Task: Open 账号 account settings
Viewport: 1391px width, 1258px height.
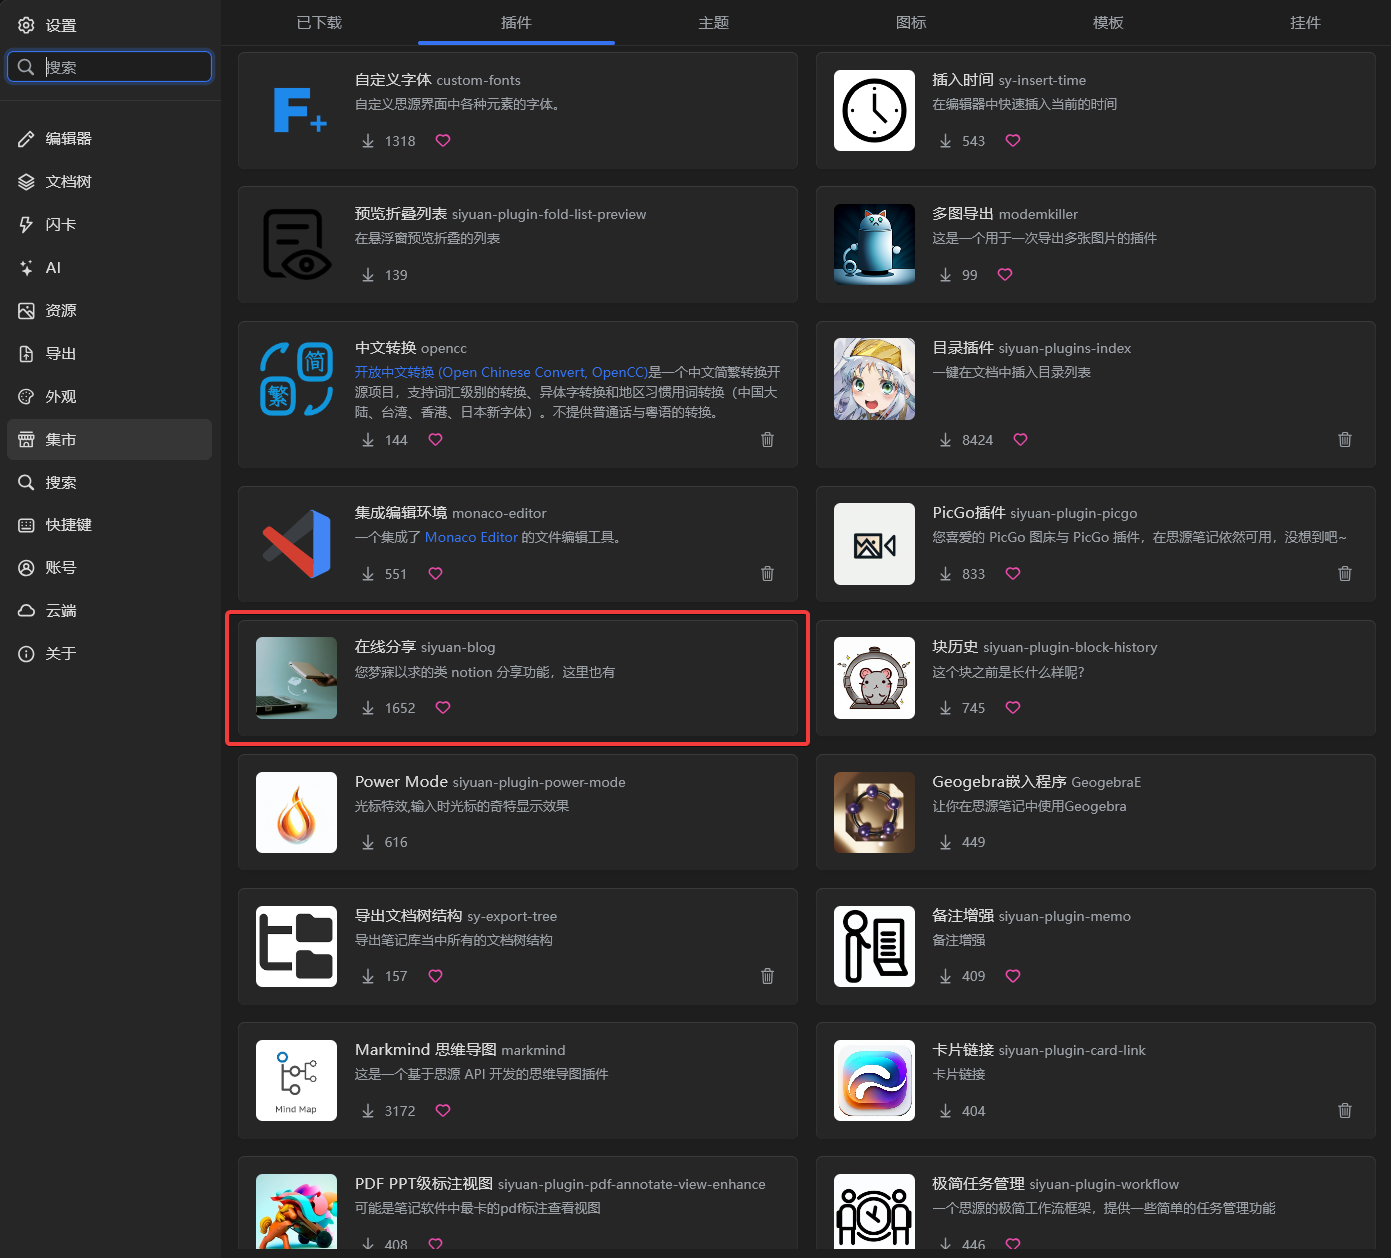Action: pos(110,568)
